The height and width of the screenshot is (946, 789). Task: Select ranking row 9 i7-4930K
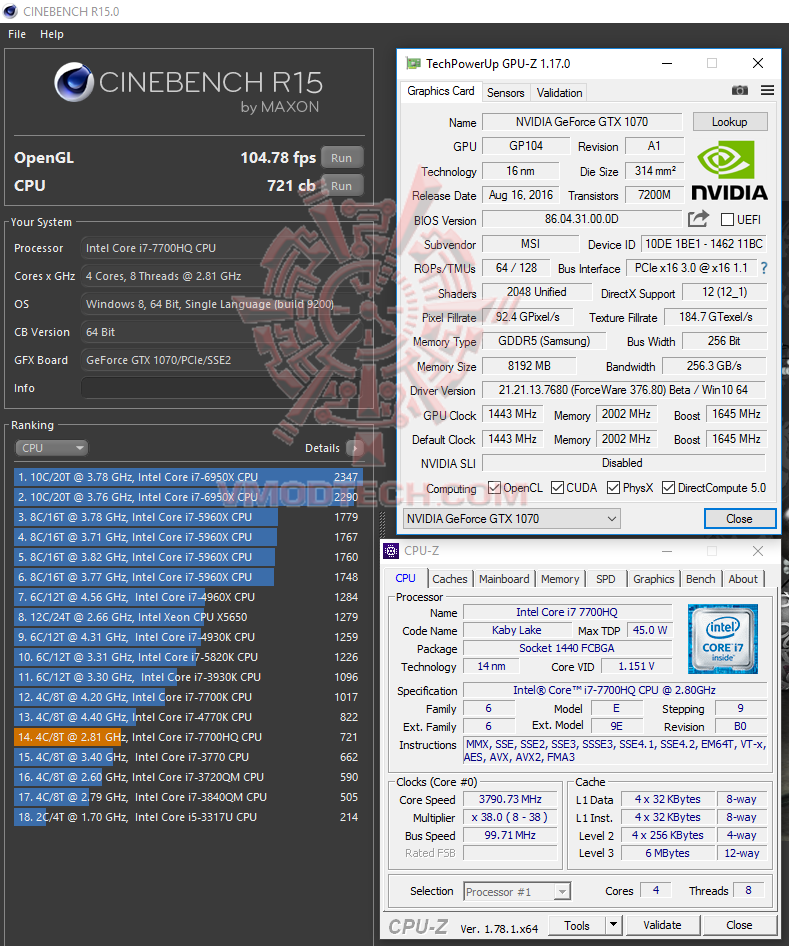pos(188,637)
